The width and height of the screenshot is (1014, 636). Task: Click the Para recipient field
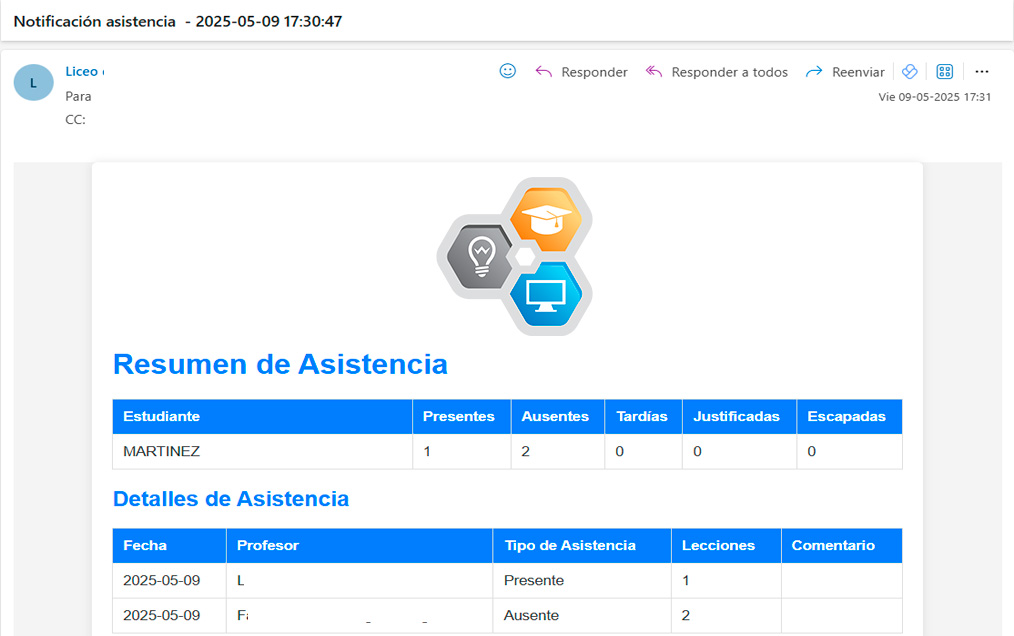click(79, 96)
